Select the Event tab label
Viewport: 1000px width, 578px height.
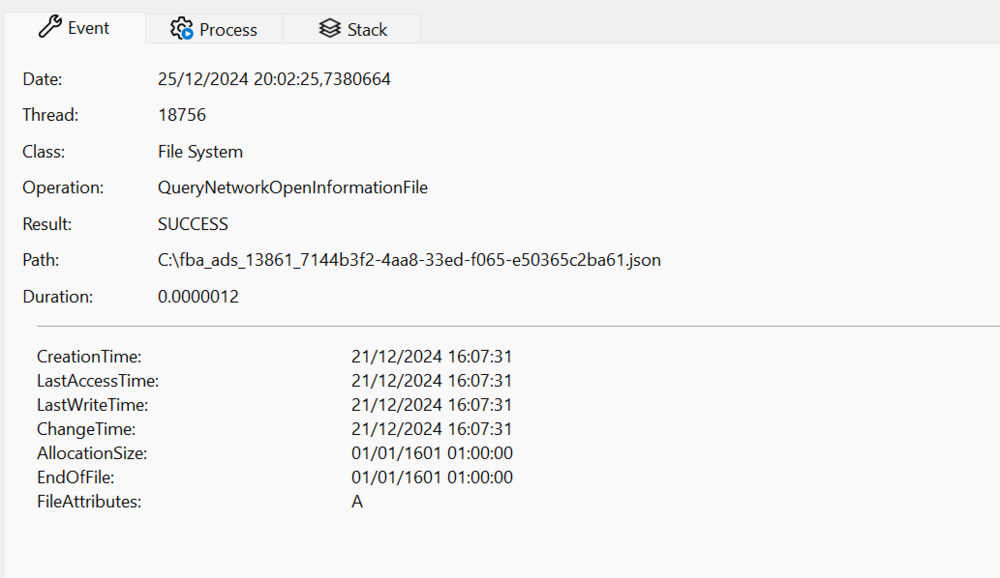click(89, 28)
